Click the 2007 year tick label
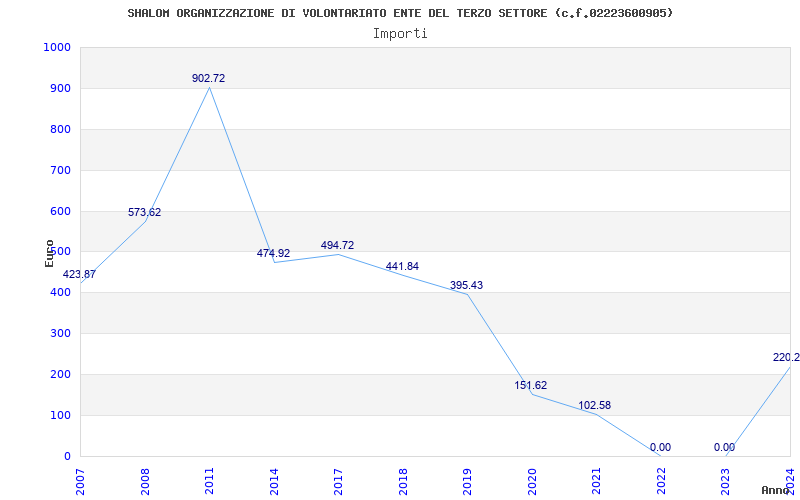Image resolution: width=800 pixels, height=500 pixels. pyautogui.click(x=80, y=481)
